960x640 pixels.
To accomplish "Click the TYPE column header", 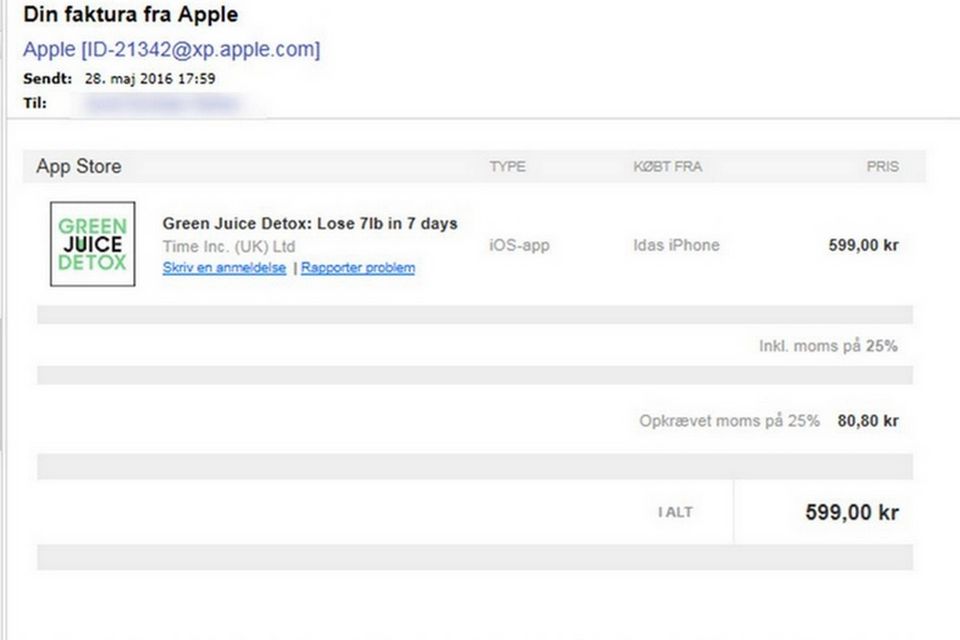I will tap(508, 167).
